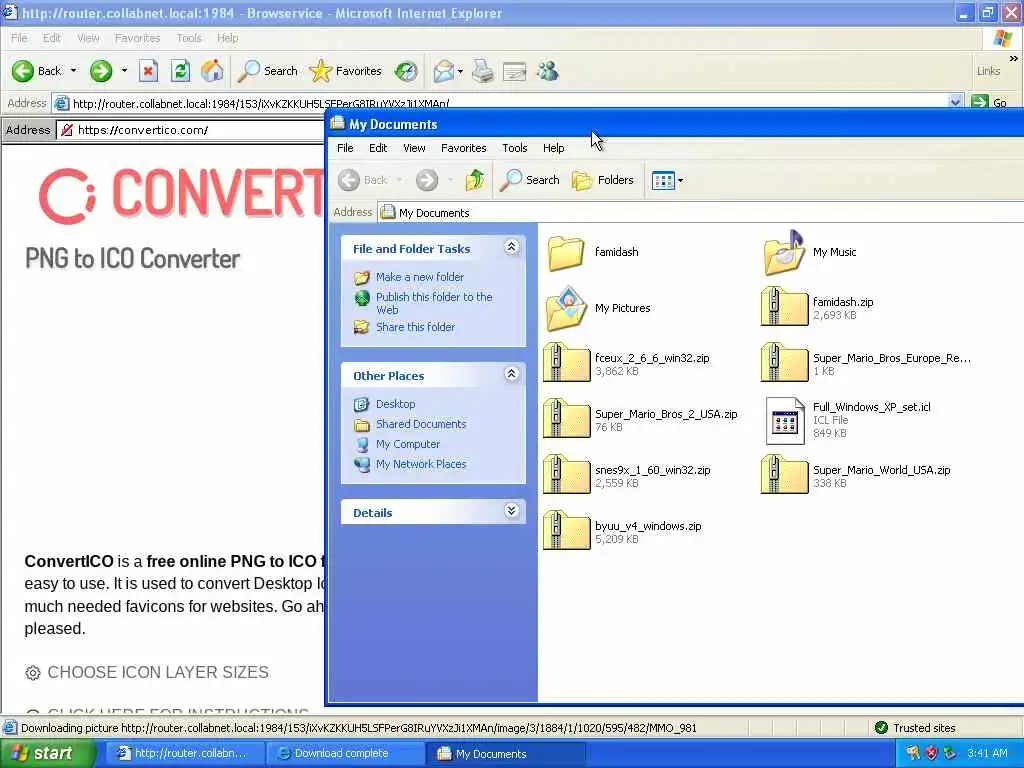The height and width of the screenshot is (768, 1024).
Task: Open View menu in My Documents
Action: [414, 148]
